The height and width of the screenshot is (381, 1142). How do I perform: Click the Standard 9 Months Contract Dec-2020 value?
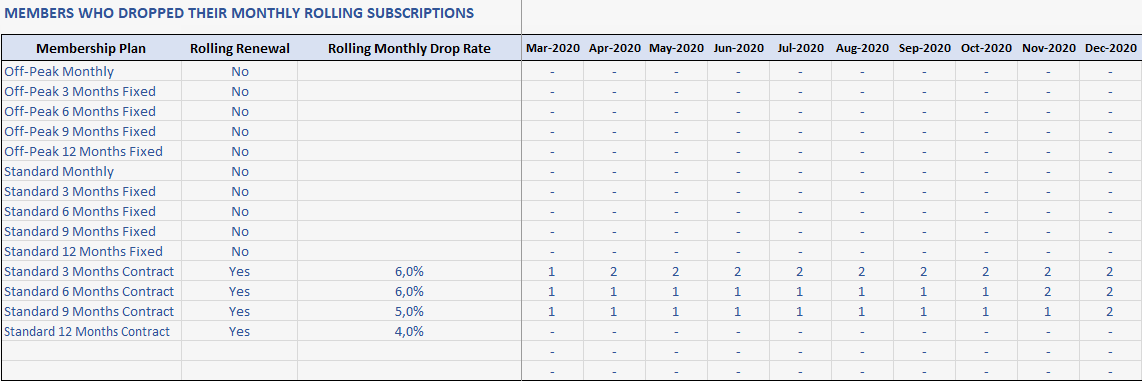coord(1110,312)
